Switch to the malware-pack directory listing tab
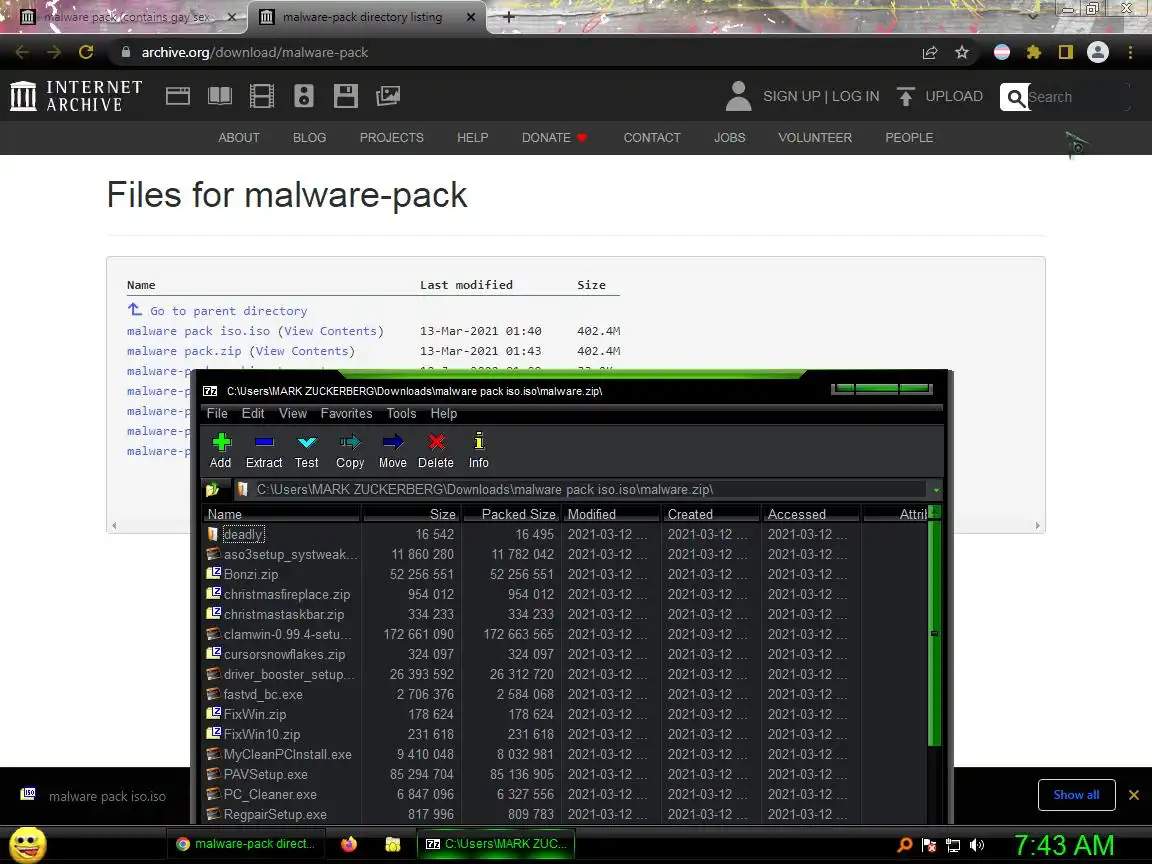Image resolution: width=1152 pixels, height=864 pixels. tap(363, 17)
